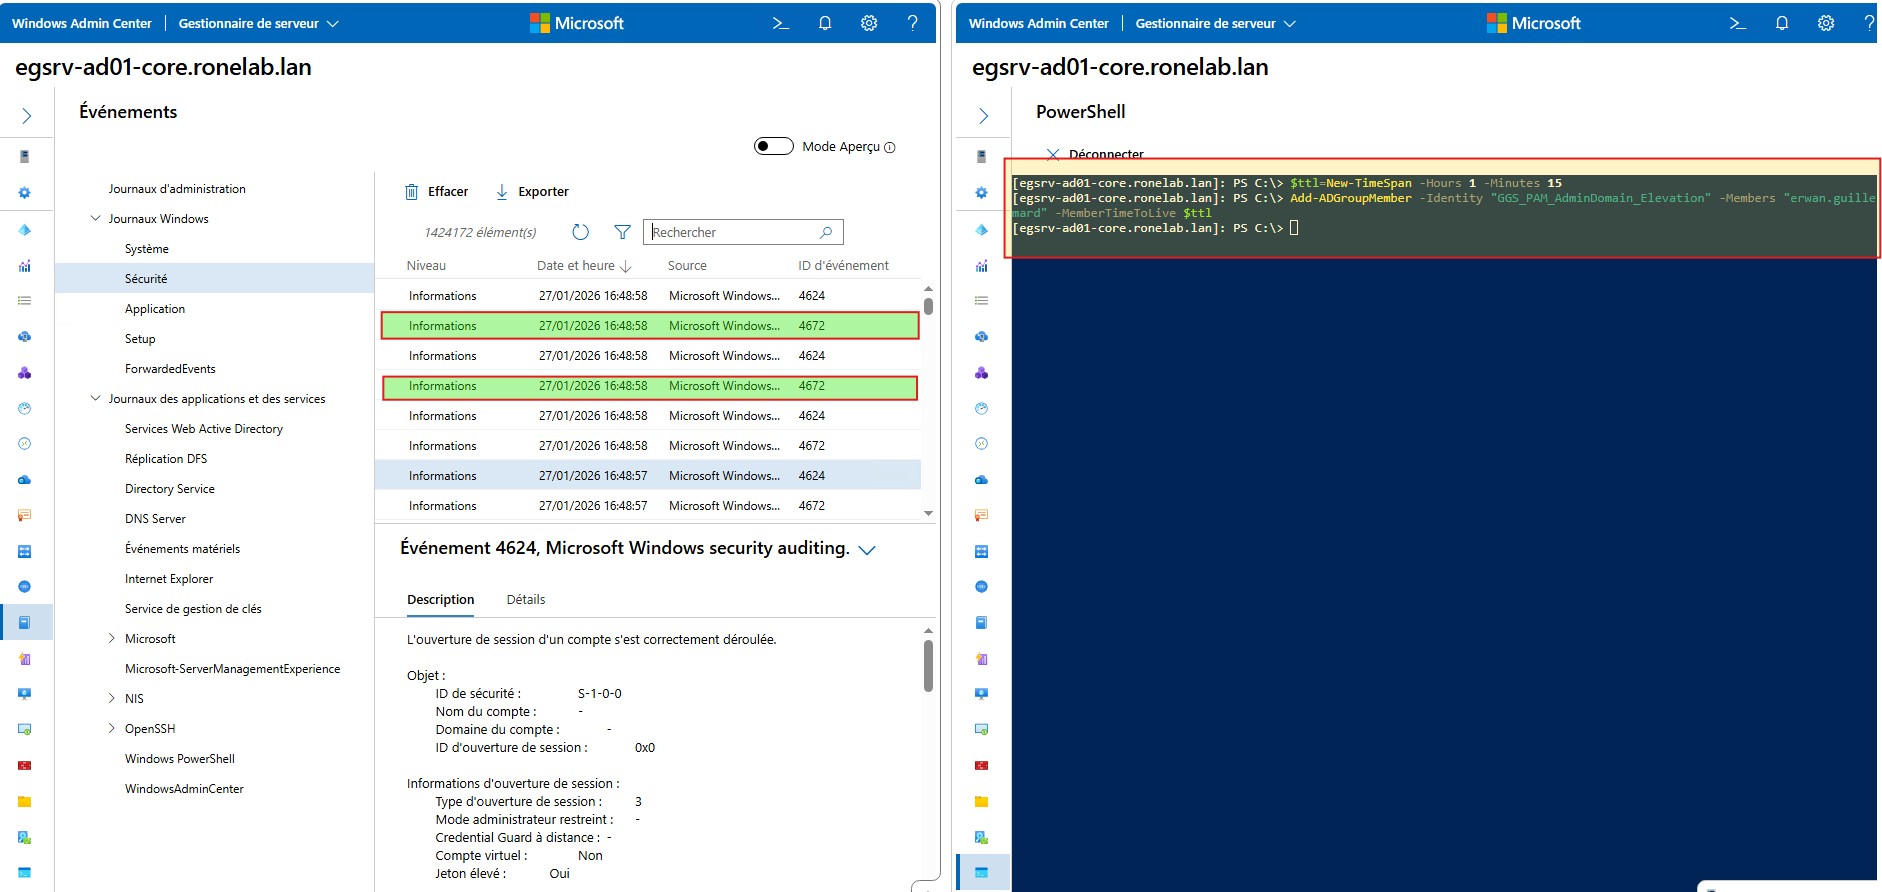This screenshot has width=1882, height=892.
Task: Click the Effacer button
Action: [436, 192]
